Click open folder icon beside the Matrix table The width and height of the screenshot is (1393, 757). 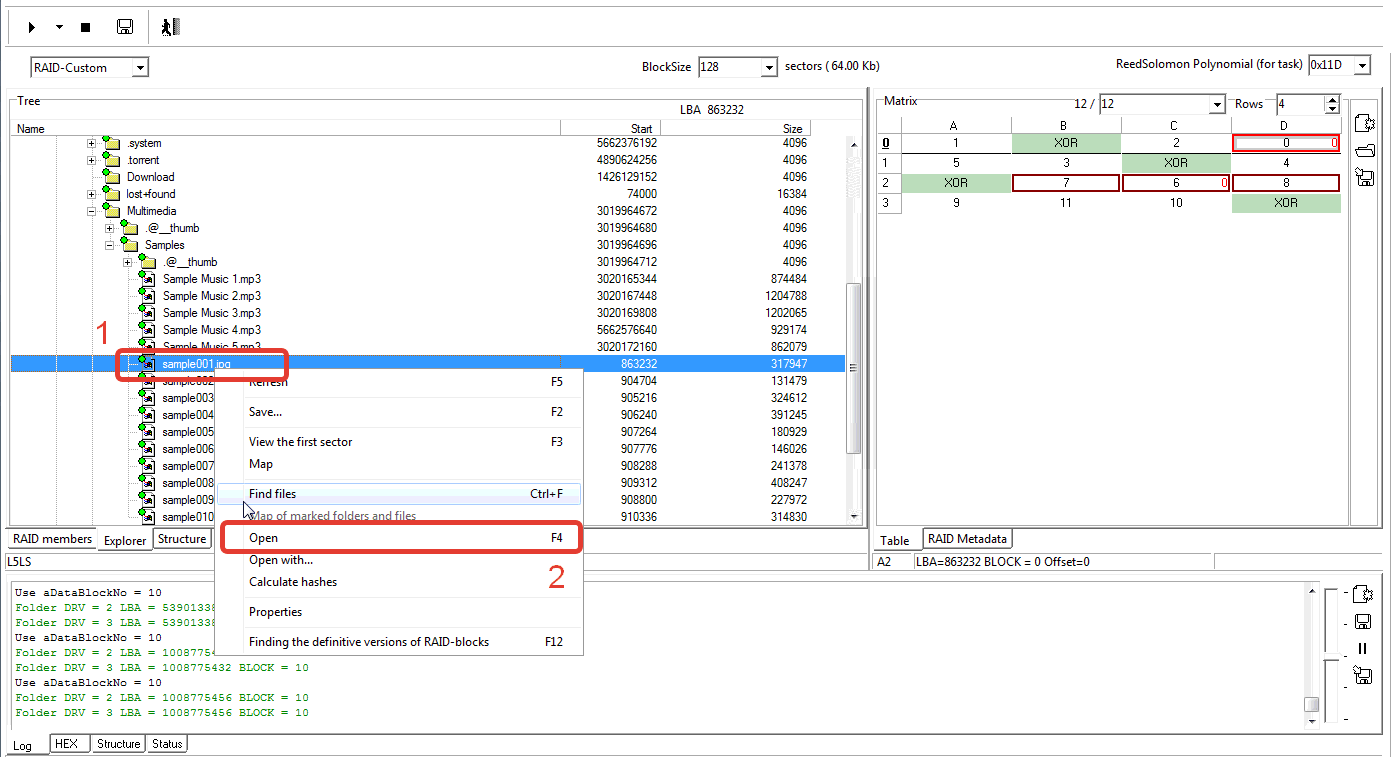tap(1364, 150)
